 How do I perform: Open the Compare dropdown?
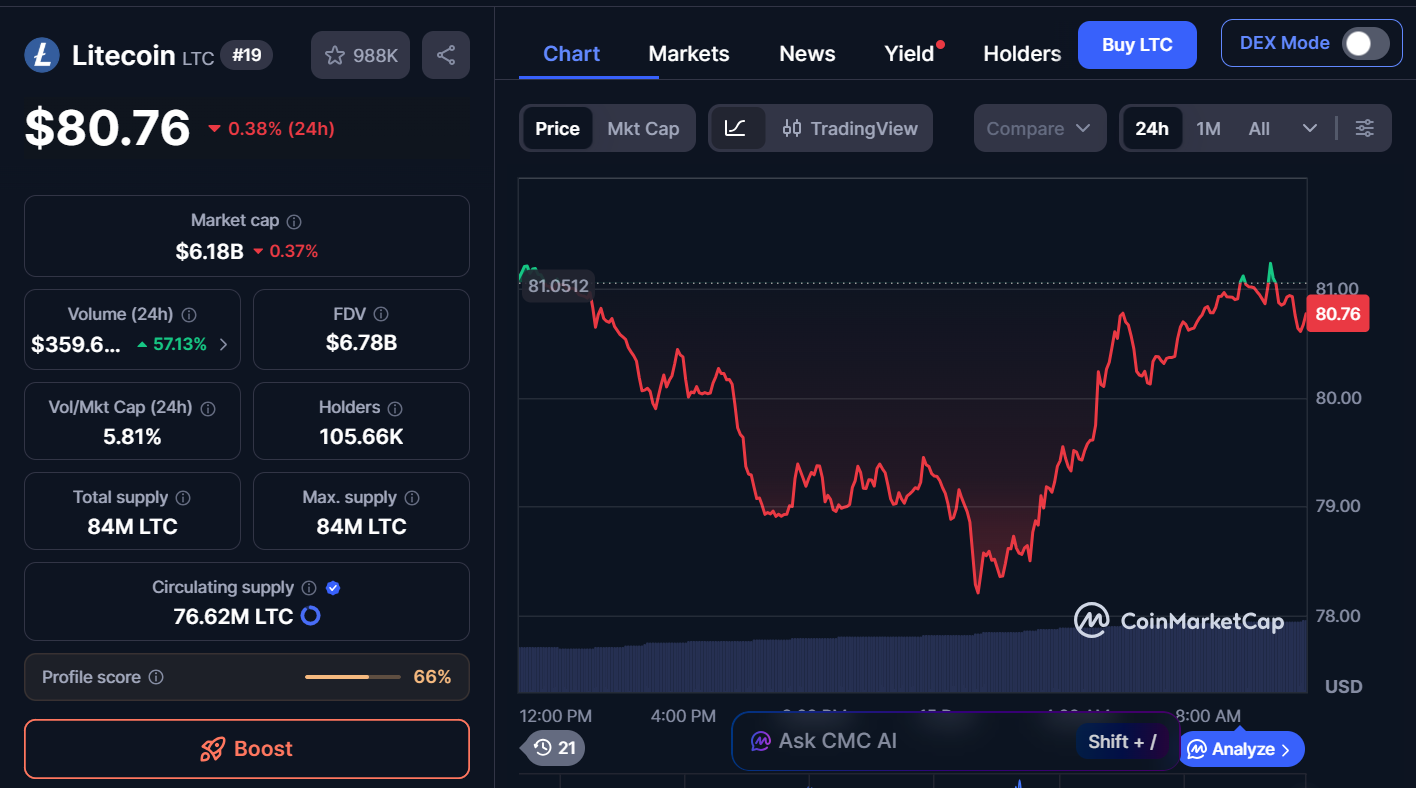[1040, 128]
